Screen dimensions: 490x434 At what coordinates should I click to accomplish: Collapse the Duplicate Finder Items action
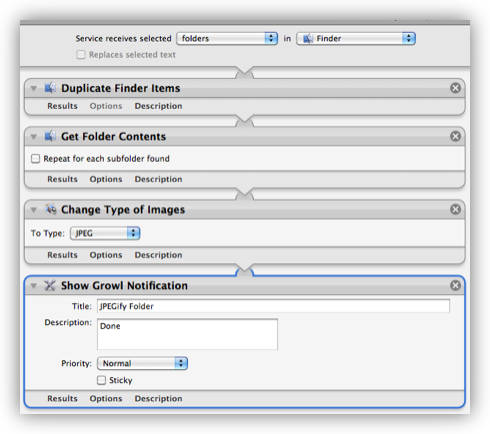[x=34, y=89]
